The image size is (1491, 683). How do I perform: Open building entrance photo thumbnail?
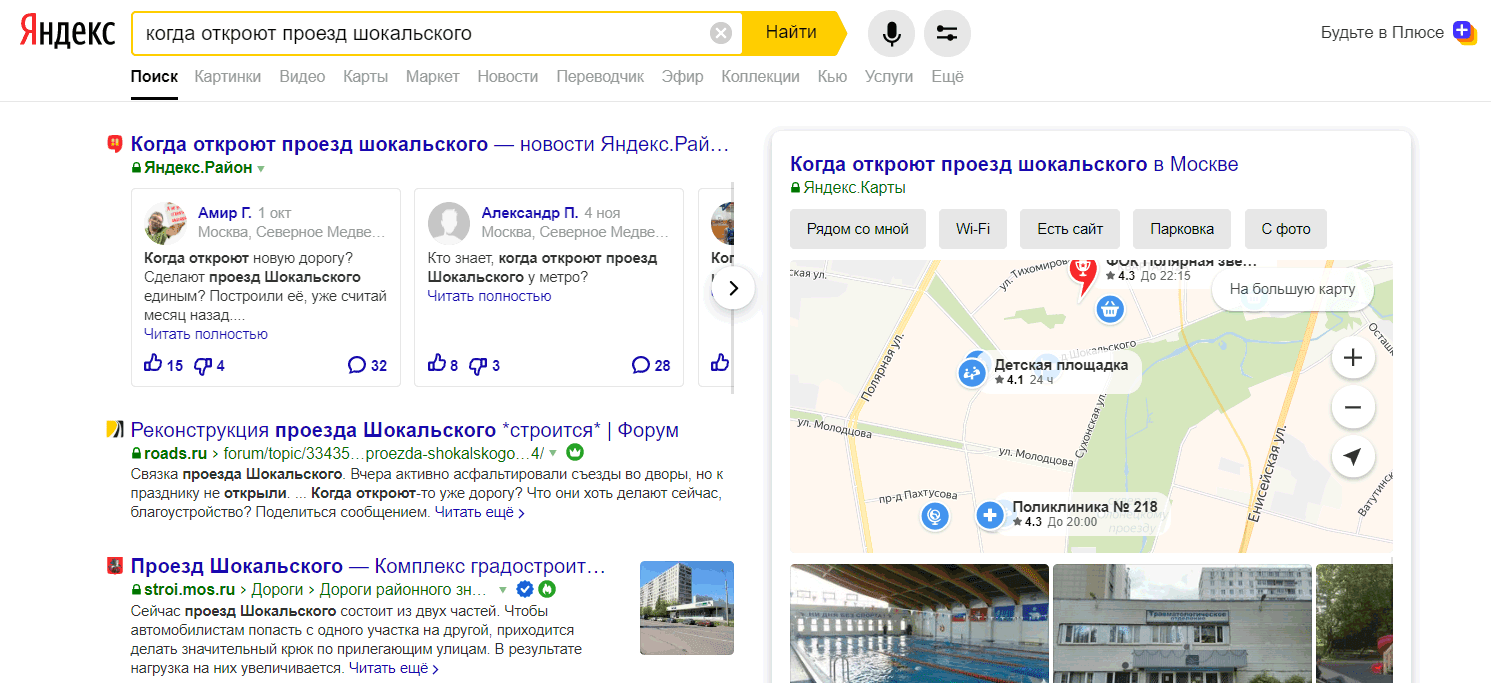(1182, 623)
